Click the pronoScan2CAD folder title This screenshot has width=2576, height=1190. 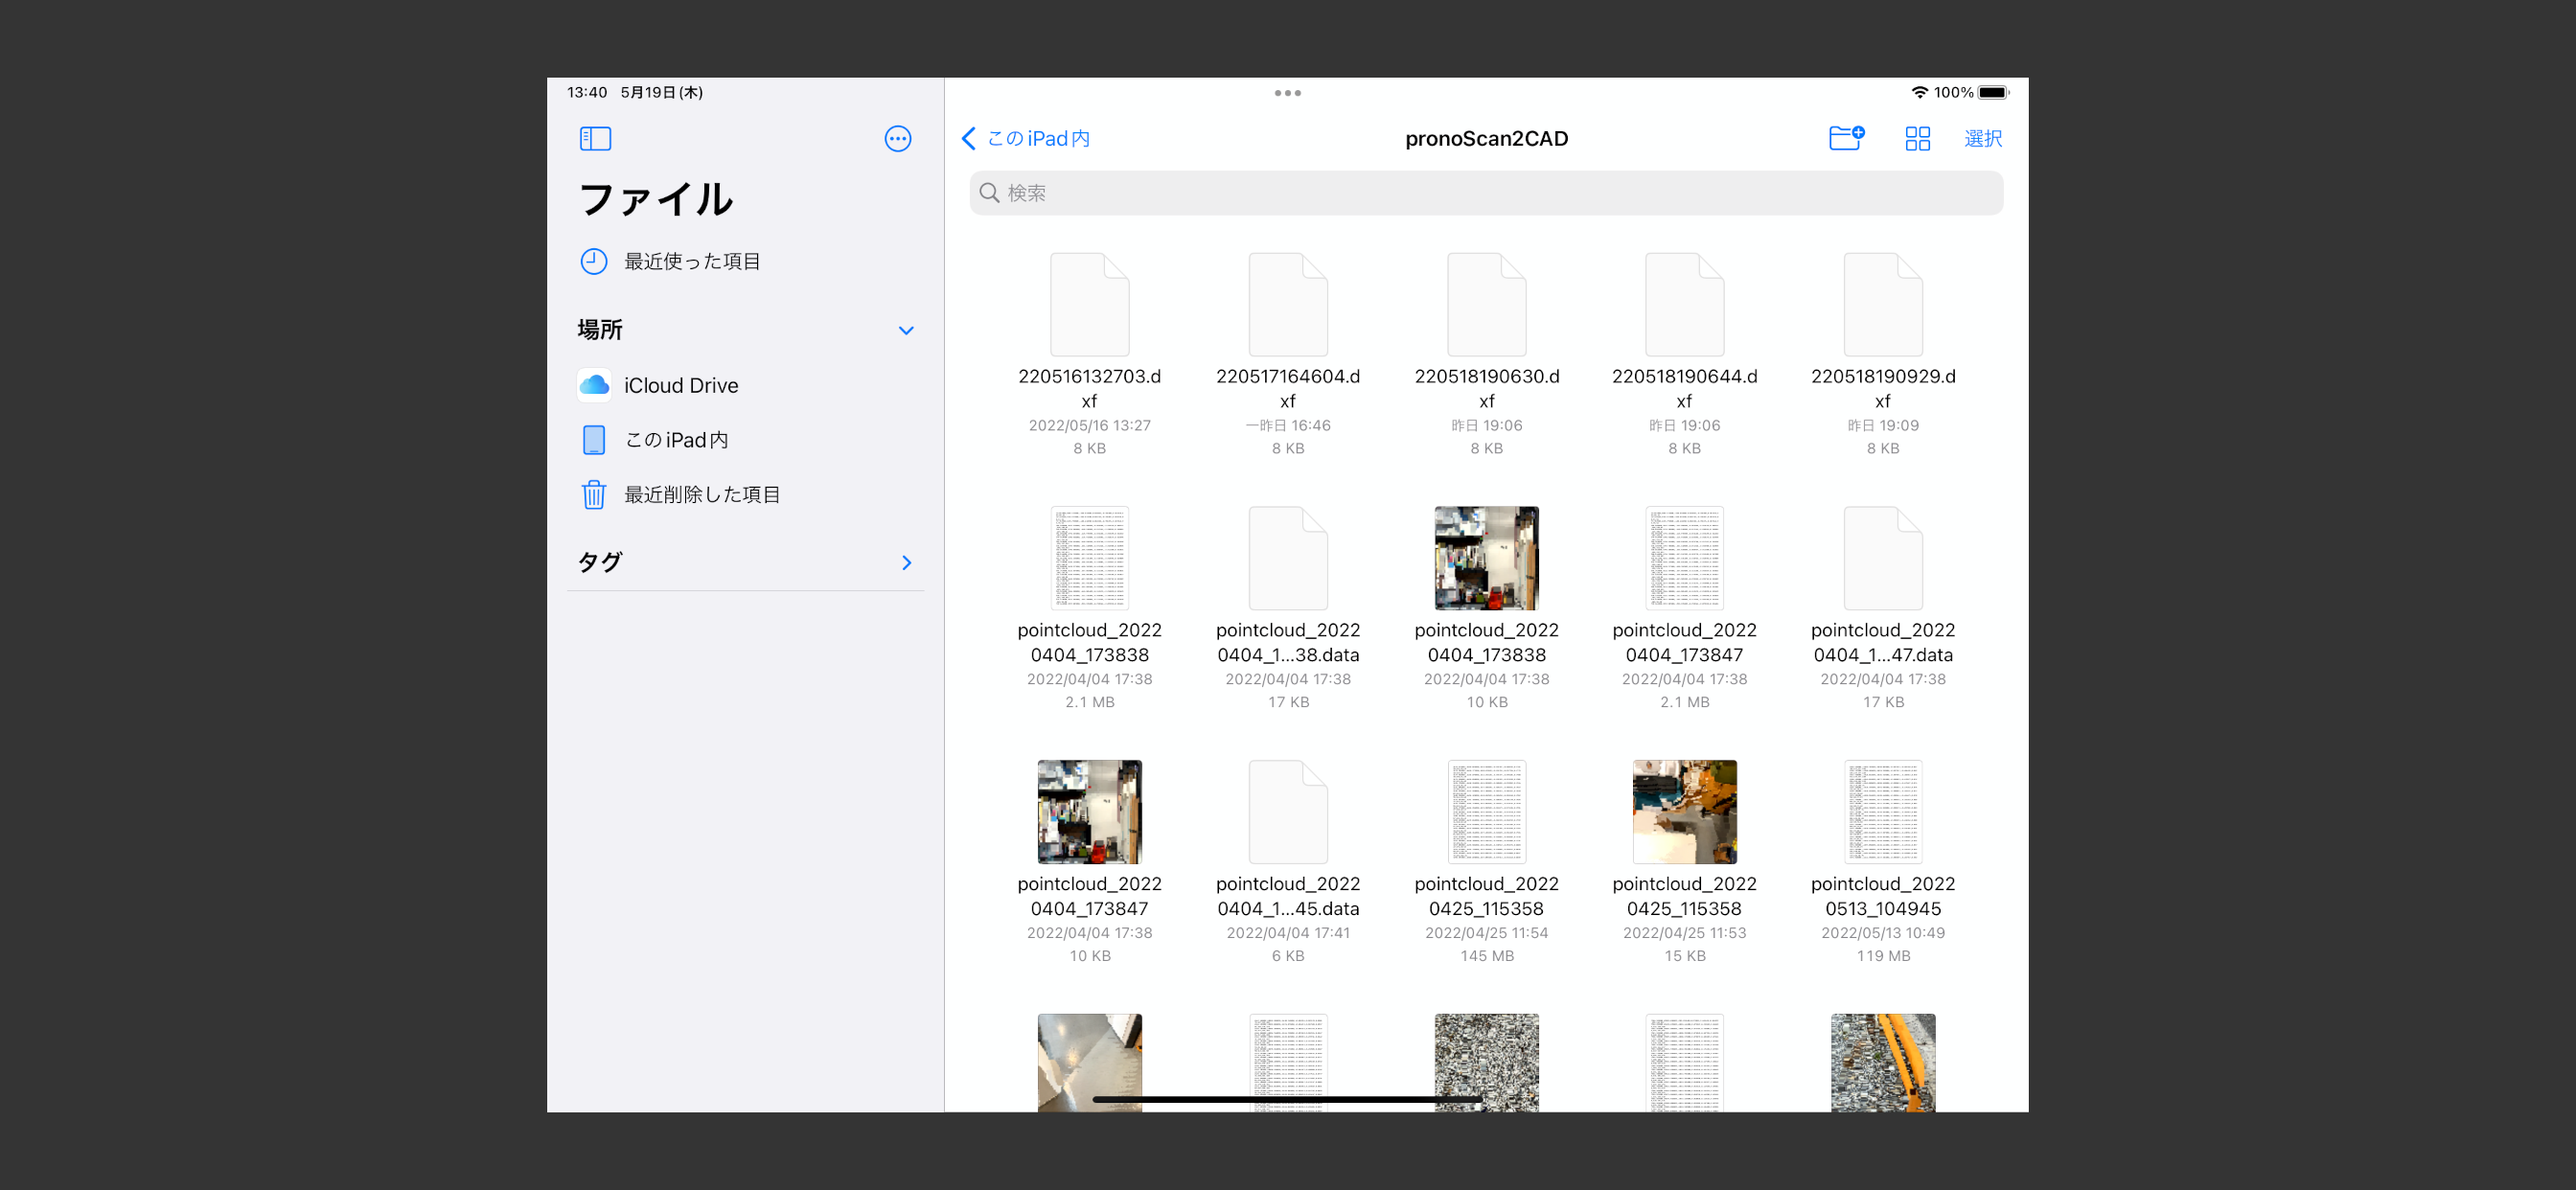[x=1486, y=138]
